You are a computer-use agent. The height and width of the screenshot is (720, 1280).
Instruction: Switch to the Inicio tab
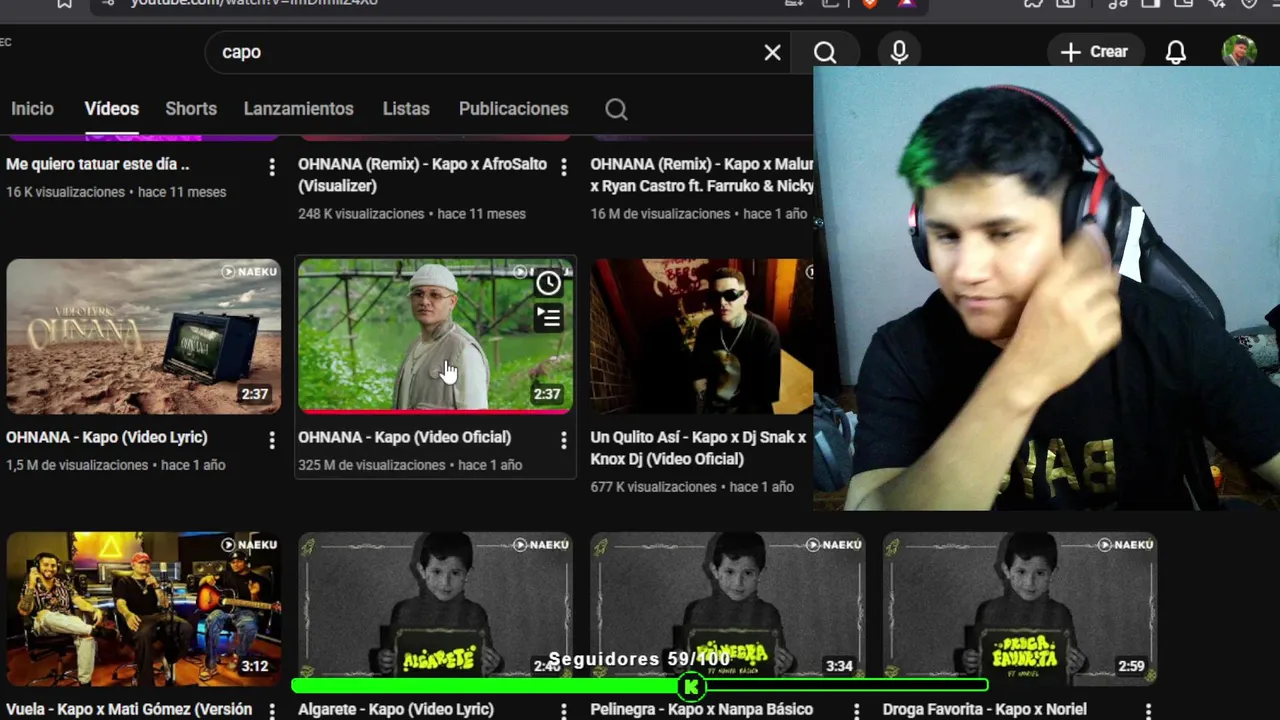(x=32, y=108)
